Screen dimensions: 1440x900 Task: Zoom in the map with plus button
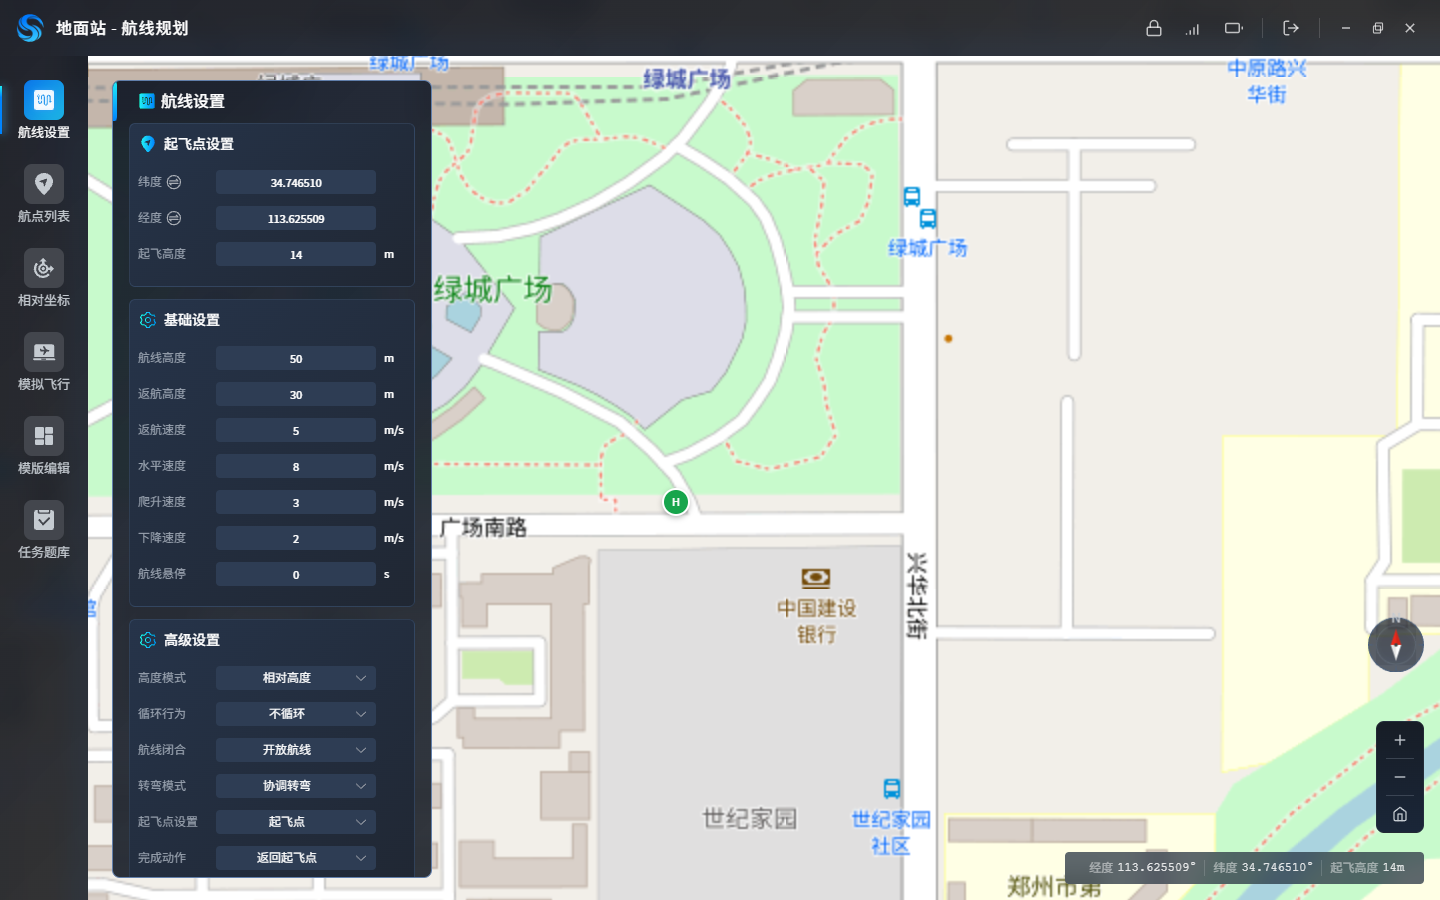coord(1400,740)
